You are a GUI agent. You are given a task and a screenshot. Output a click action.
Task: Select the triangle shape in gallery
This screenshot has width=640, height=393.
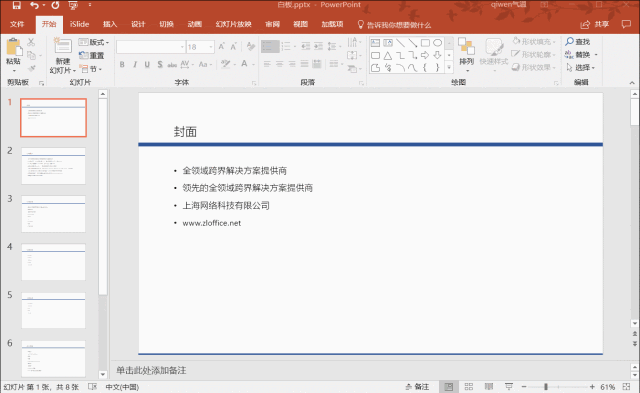[388, 56]
